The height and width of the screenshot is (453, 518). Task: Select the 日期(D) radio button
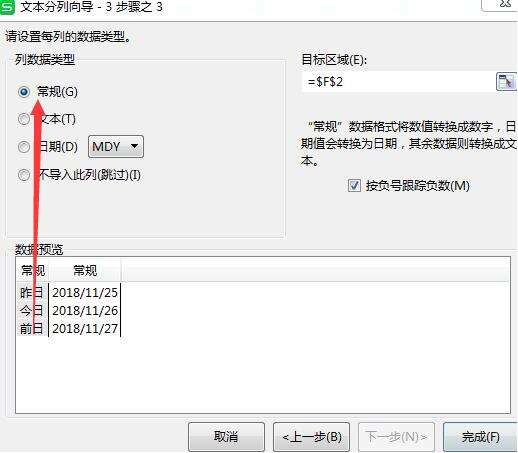(24, 147)
